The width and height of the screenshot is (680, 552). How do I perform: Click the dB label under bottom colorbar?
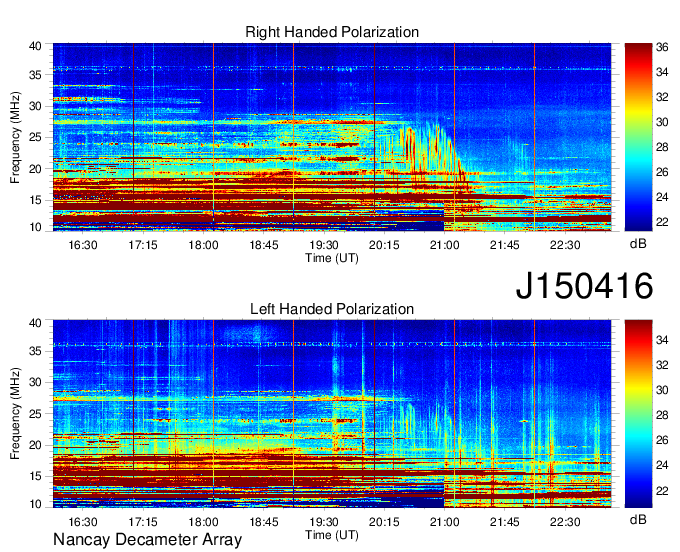638,520
